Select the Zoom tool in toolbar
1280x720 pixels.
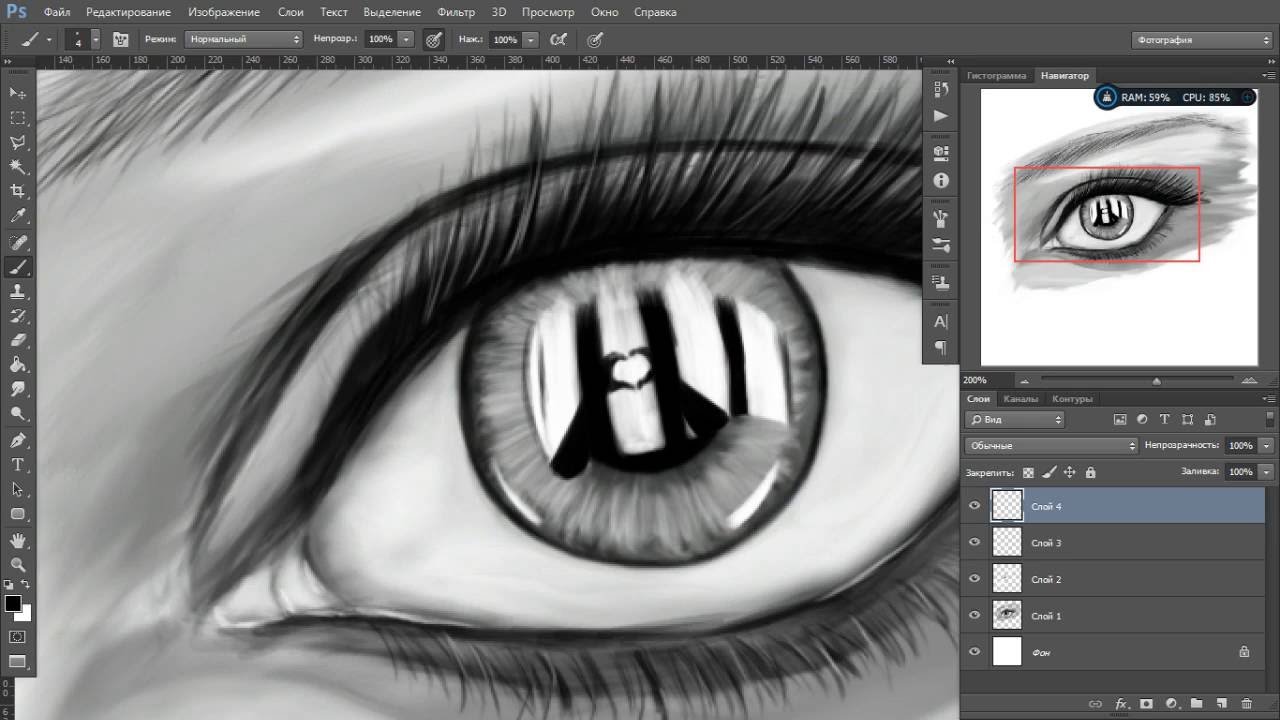18,565
